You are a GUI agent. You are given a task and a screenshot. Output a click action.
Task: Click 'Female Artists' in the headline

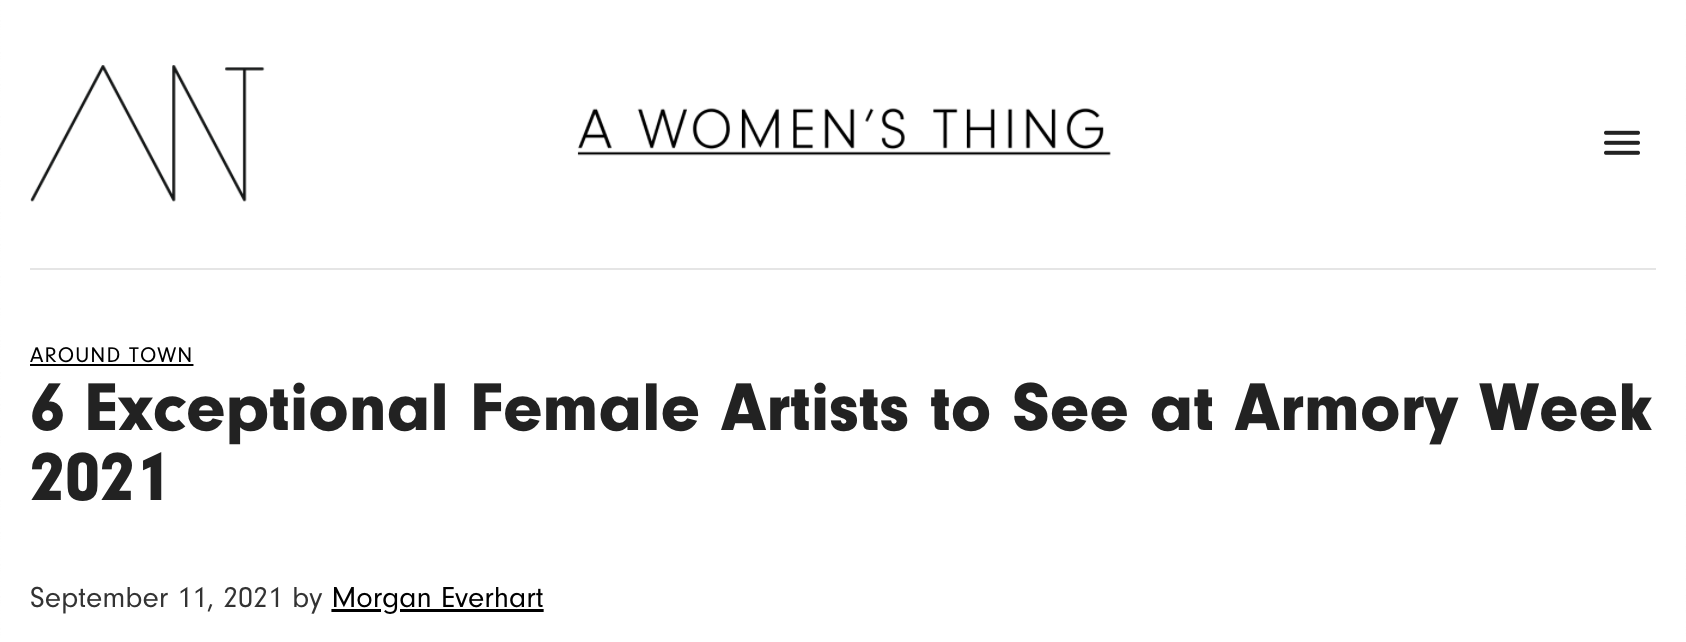(689, 410)
